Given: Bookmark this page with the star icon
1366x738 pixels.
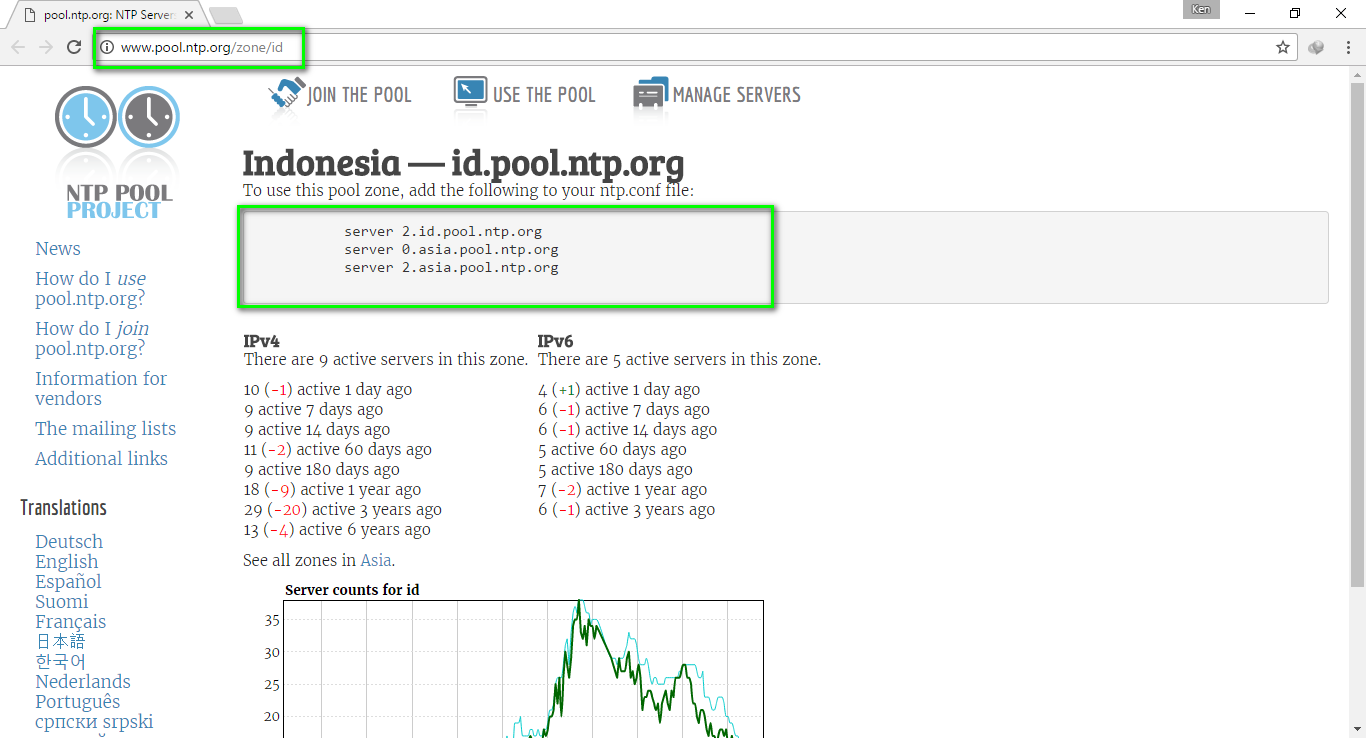Looking at the screenshot, I should click(1283, 47).
